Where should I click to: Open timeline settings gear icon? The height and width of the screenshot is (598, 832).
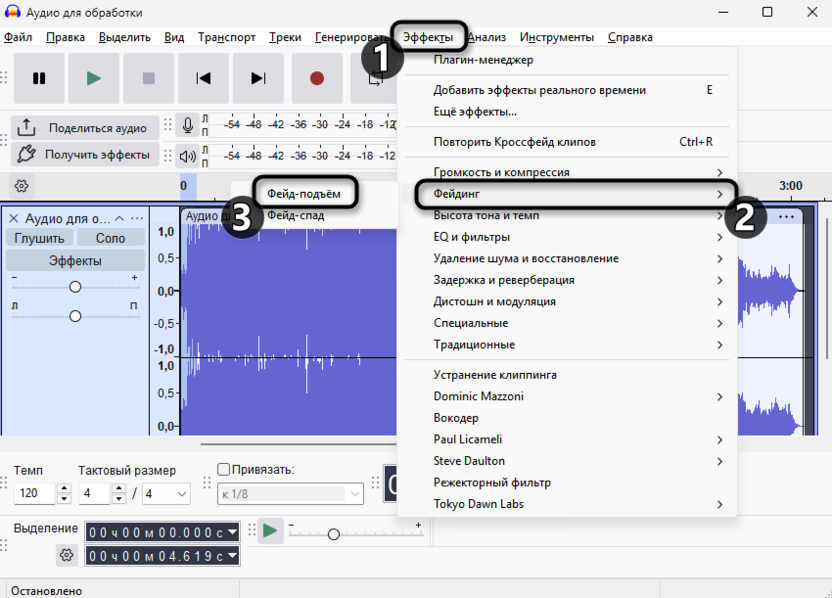pos(21,186)
